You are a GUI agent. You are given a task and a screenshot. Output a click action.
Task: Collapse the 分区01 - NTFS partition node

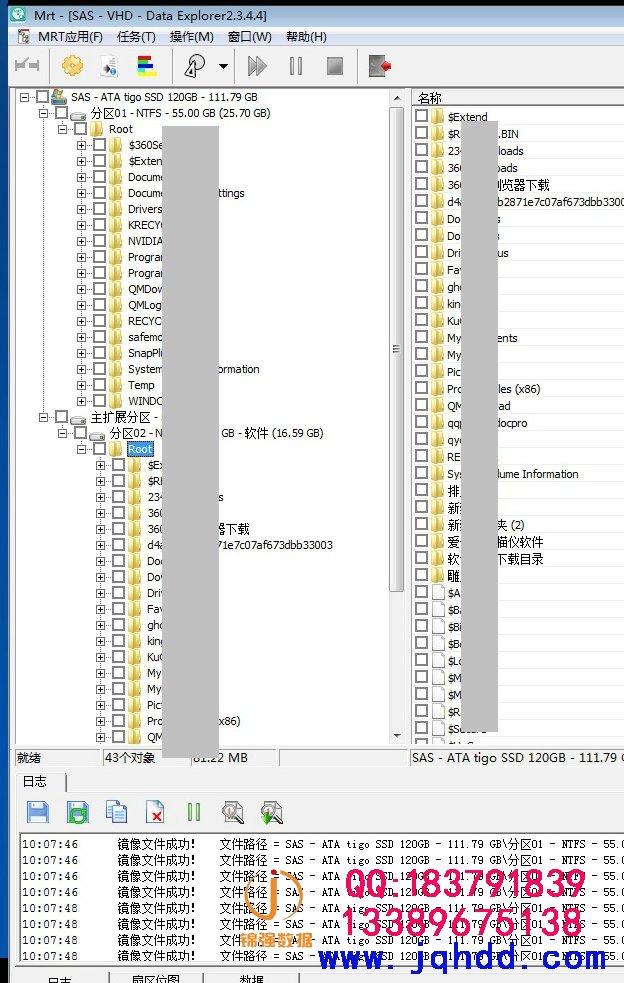44,113
